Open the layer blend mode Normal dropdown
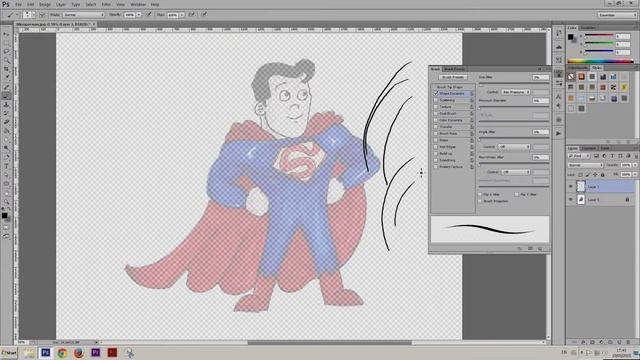640x360 pixels. coord(585,165)
